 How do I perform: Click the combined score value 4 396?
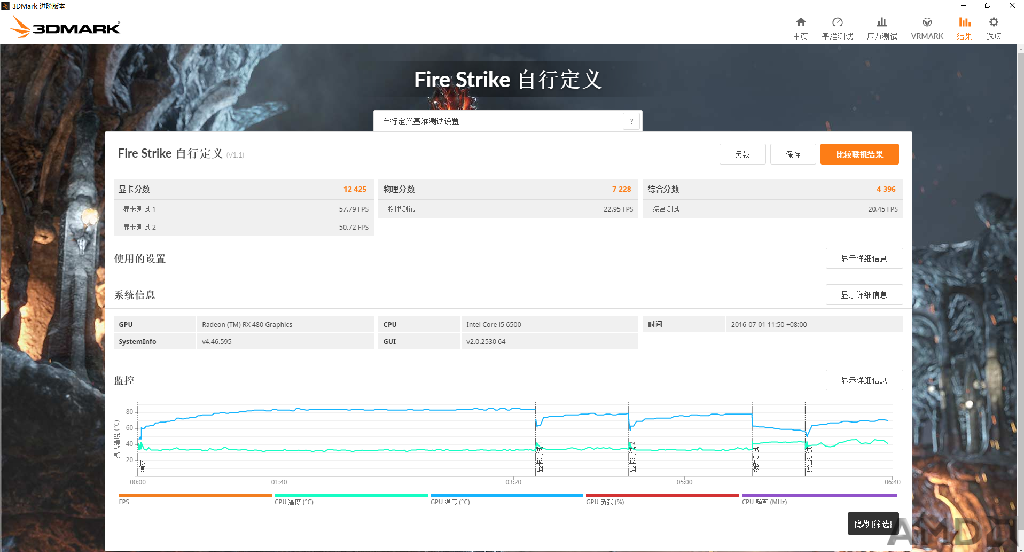click(886, 189)
